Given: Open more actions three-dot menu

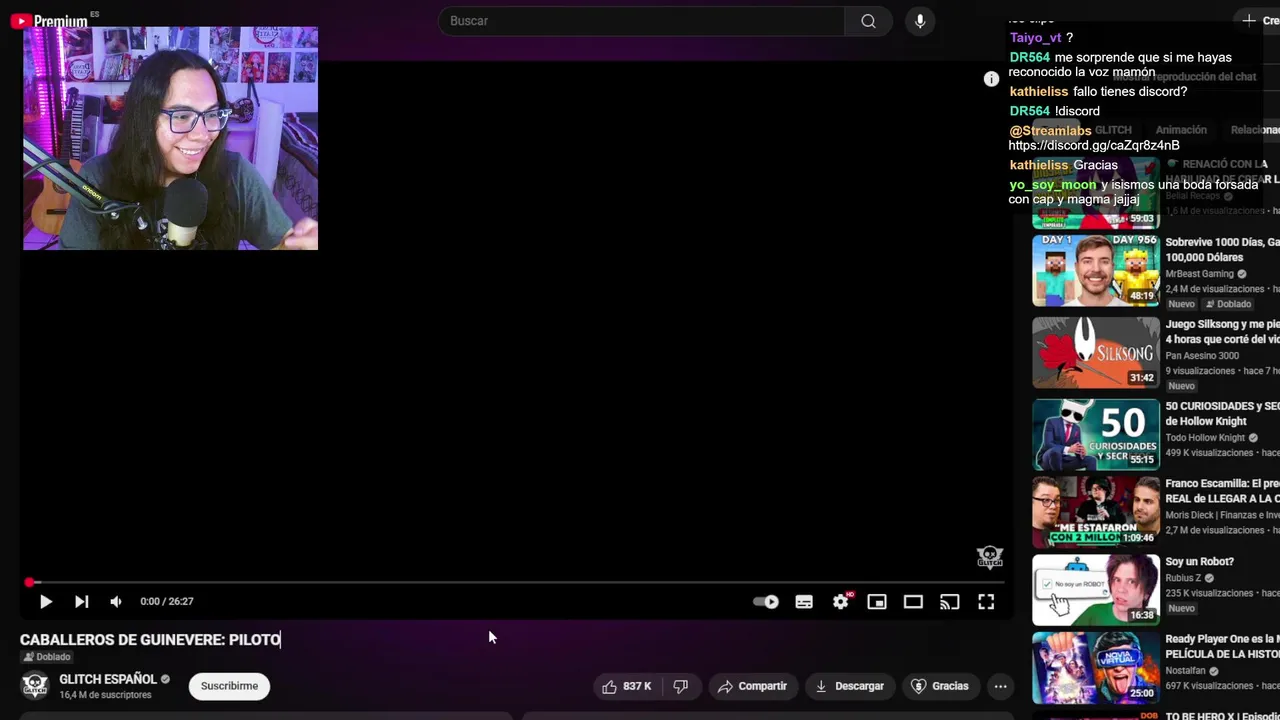Looking at the screenshot, I should point(1000,686).
